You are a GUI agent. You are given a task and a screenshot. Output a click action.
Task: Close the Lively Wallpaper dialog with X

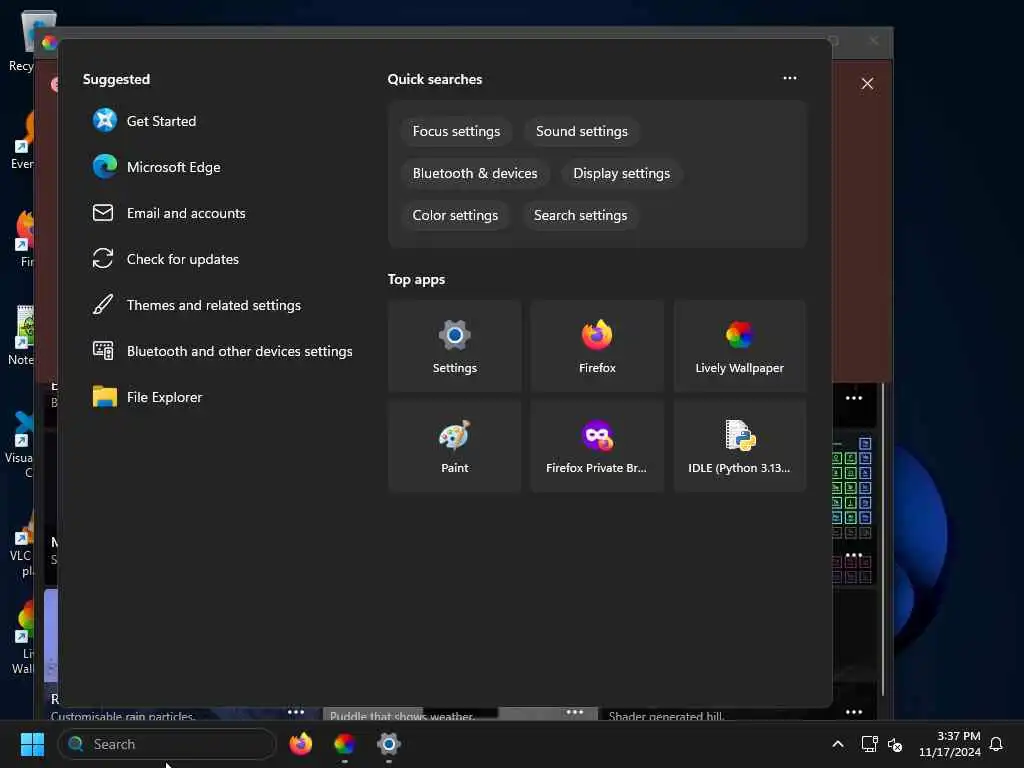coord(867,84)
